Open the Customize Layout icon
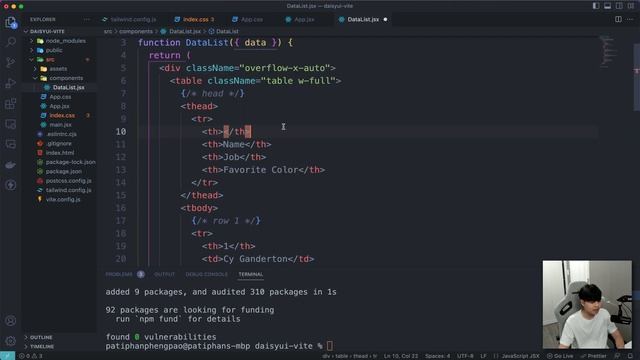Image resolution: width=640 pixels, height=360 pixels. pyautogui.click(x=631, y=6)
